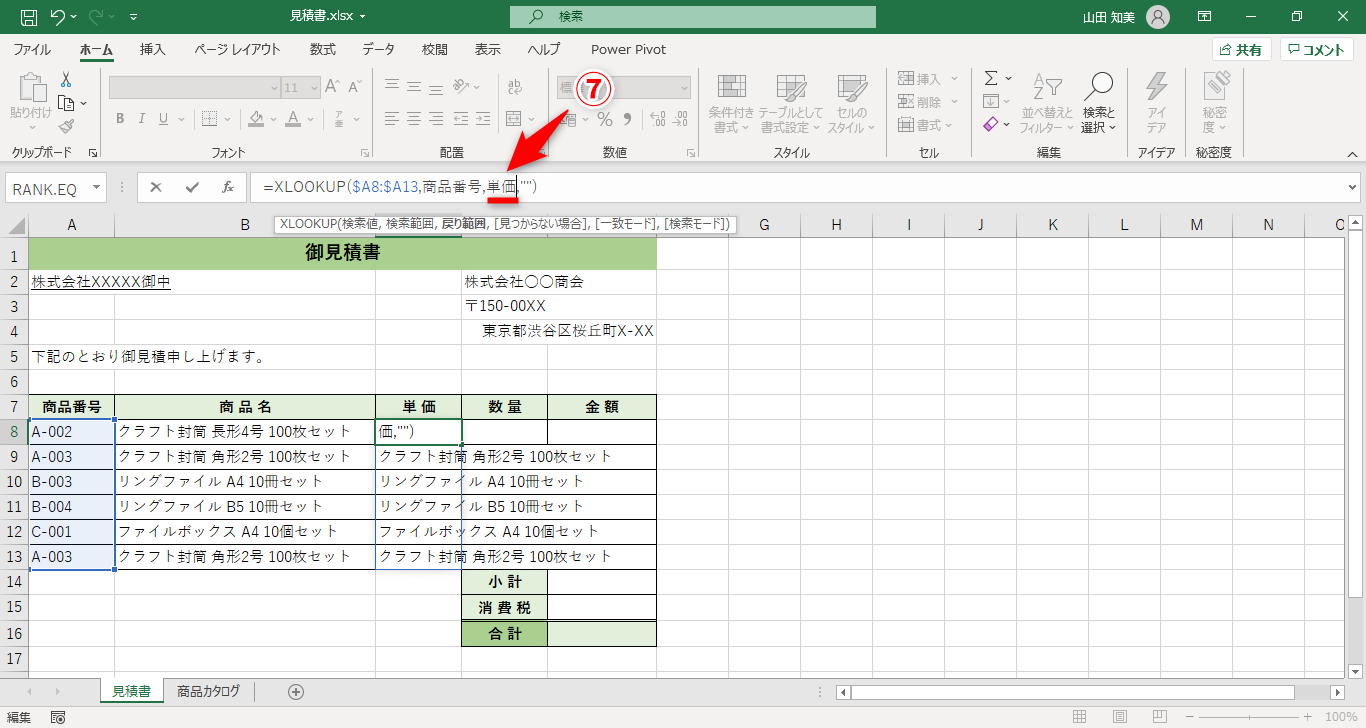Viewport: 1366px width, 728px height.
Task: Toggle align right
Action: [x=438, y=119]
